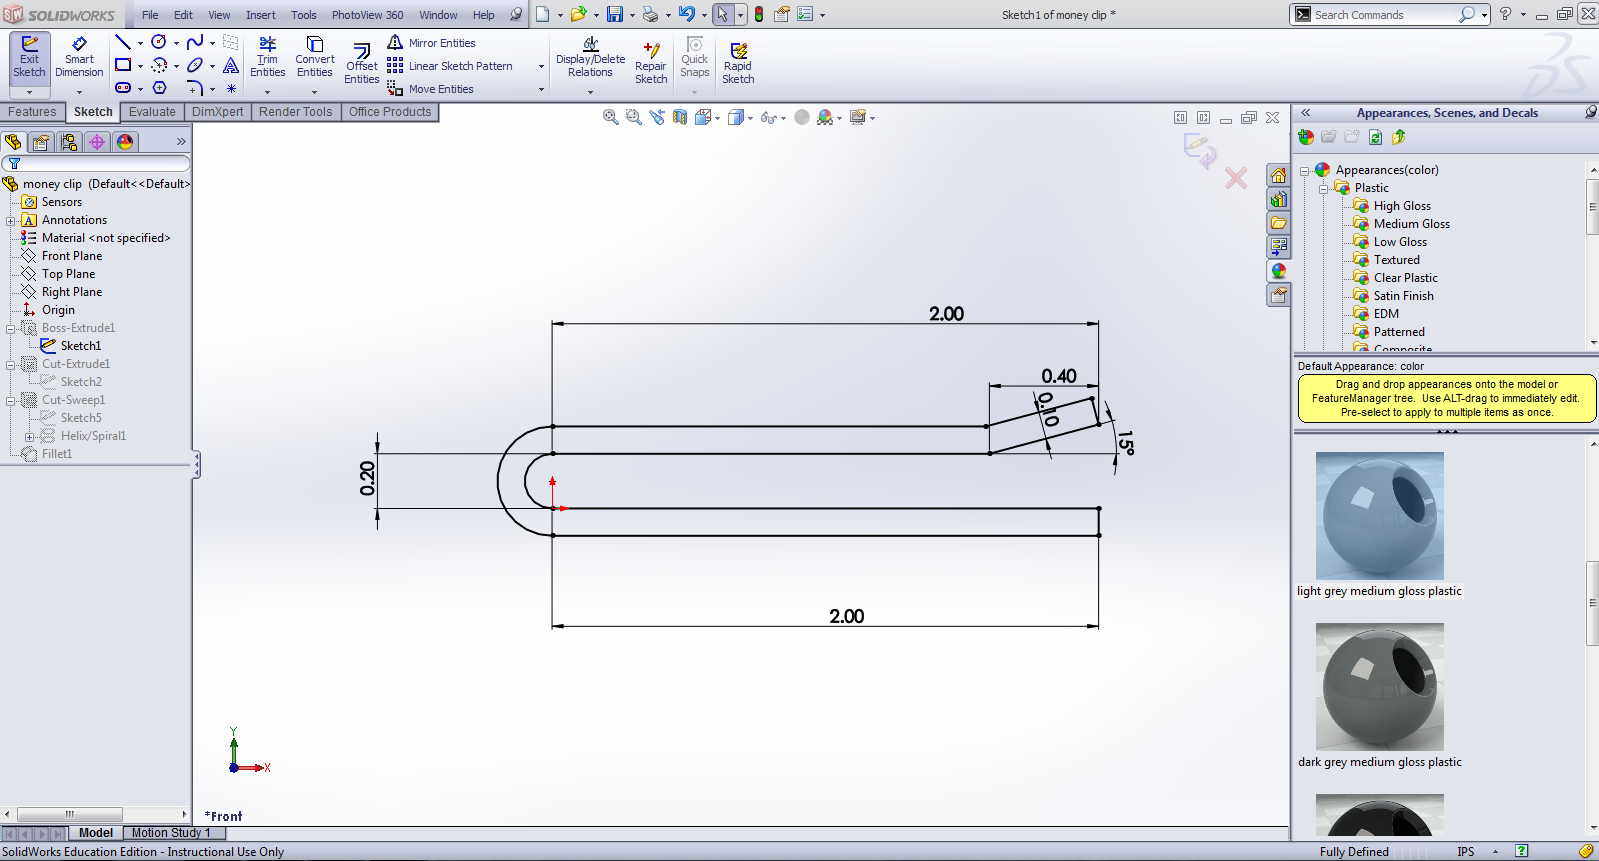The height and width of the screenshot is (861, 1599).
Task: Select the Polygon sketch tool
Action: 159,88
